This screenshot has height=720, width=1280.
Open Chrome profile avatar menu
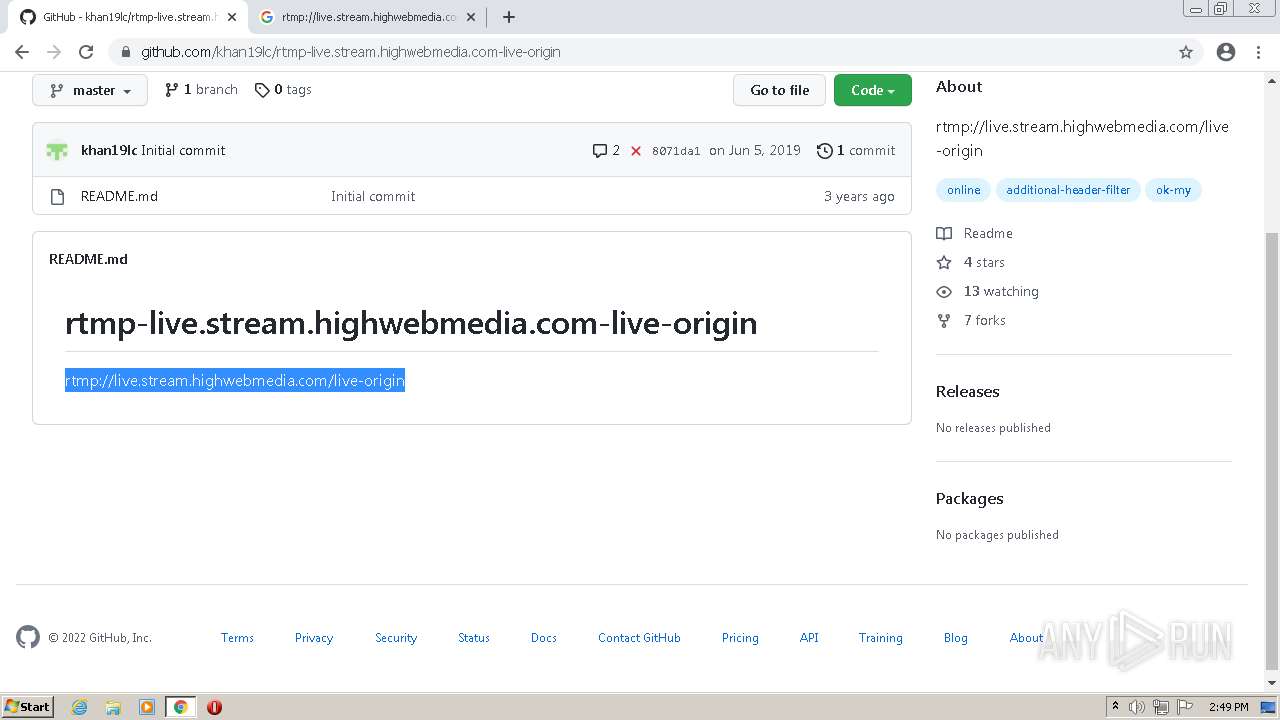coord(1226,52)
